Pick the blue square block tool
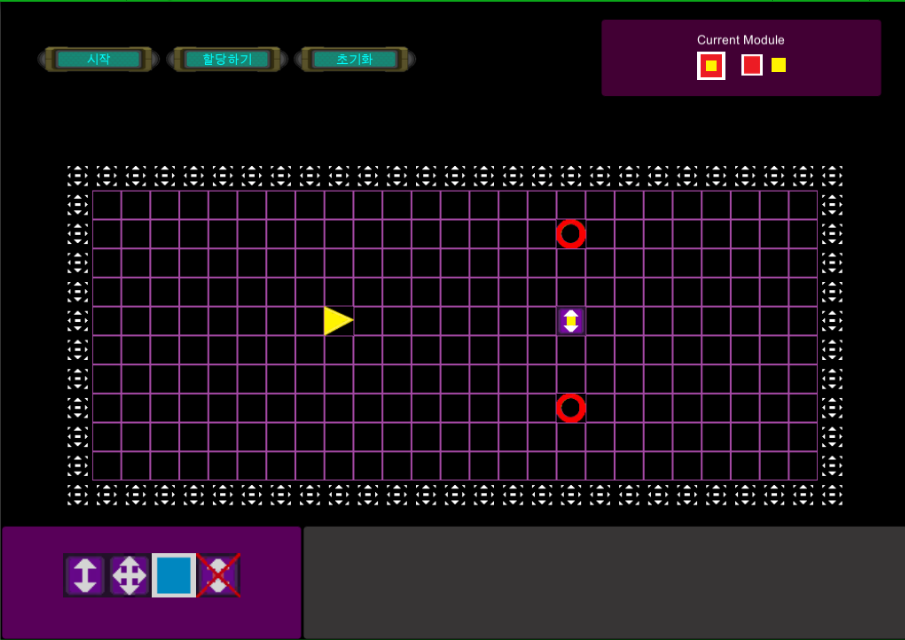This screenshot has width=905, height=640. tap(174, 575)
